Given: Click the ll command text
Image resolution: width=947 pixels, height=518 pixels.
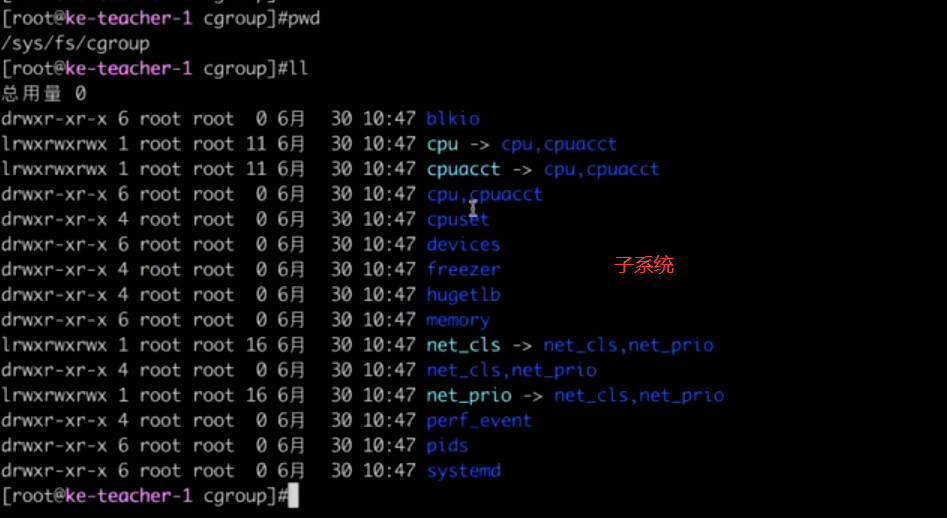Looking at the screenshot, I should [x=298, y=68].
